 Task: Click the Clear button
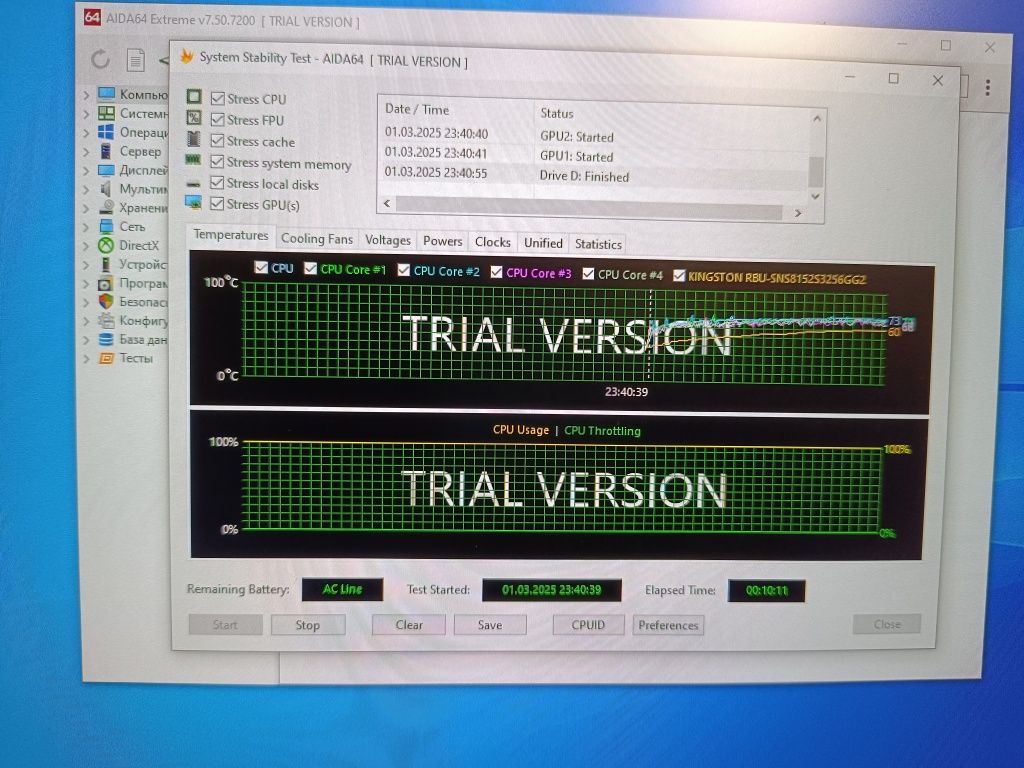(409, 625)
